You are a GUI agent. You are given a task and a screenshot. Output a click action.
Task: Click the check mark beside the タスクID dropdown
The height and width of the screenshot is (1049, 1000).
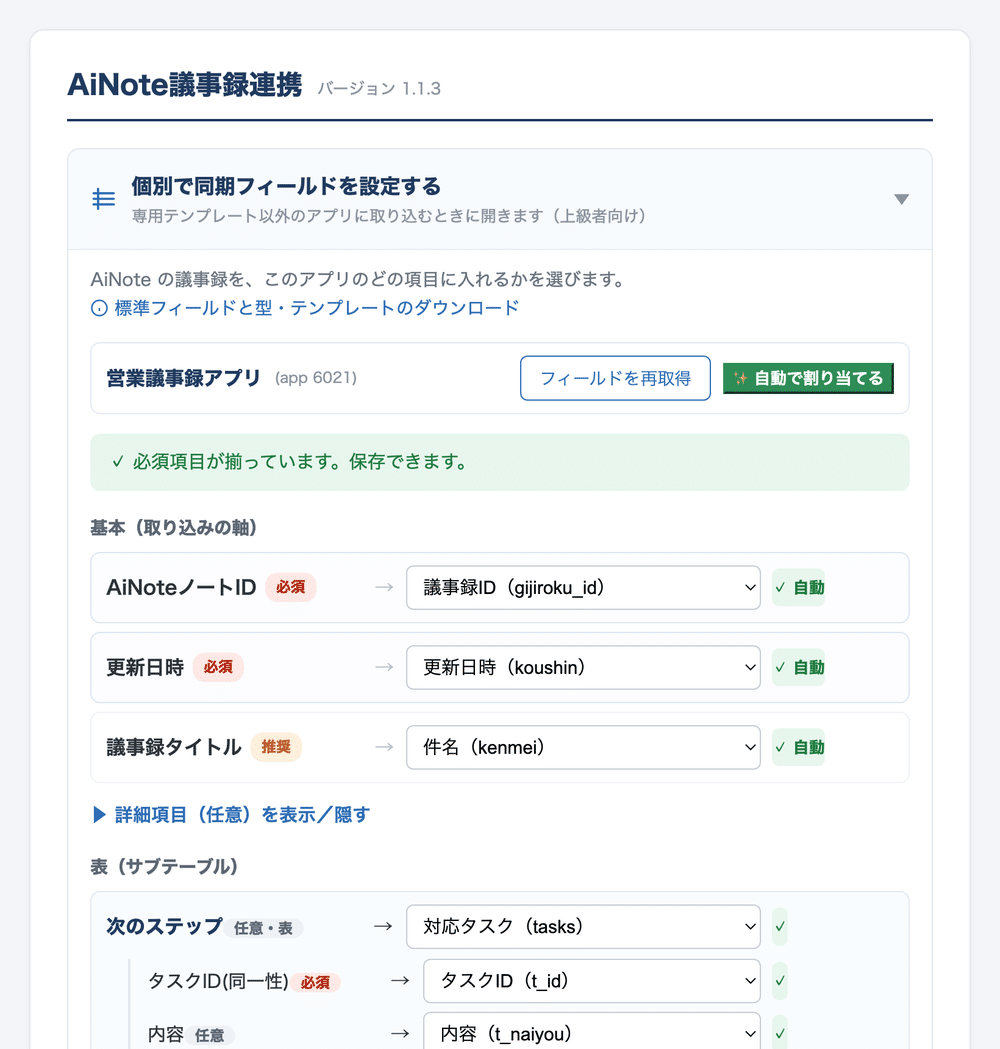(x=779, y=981)
